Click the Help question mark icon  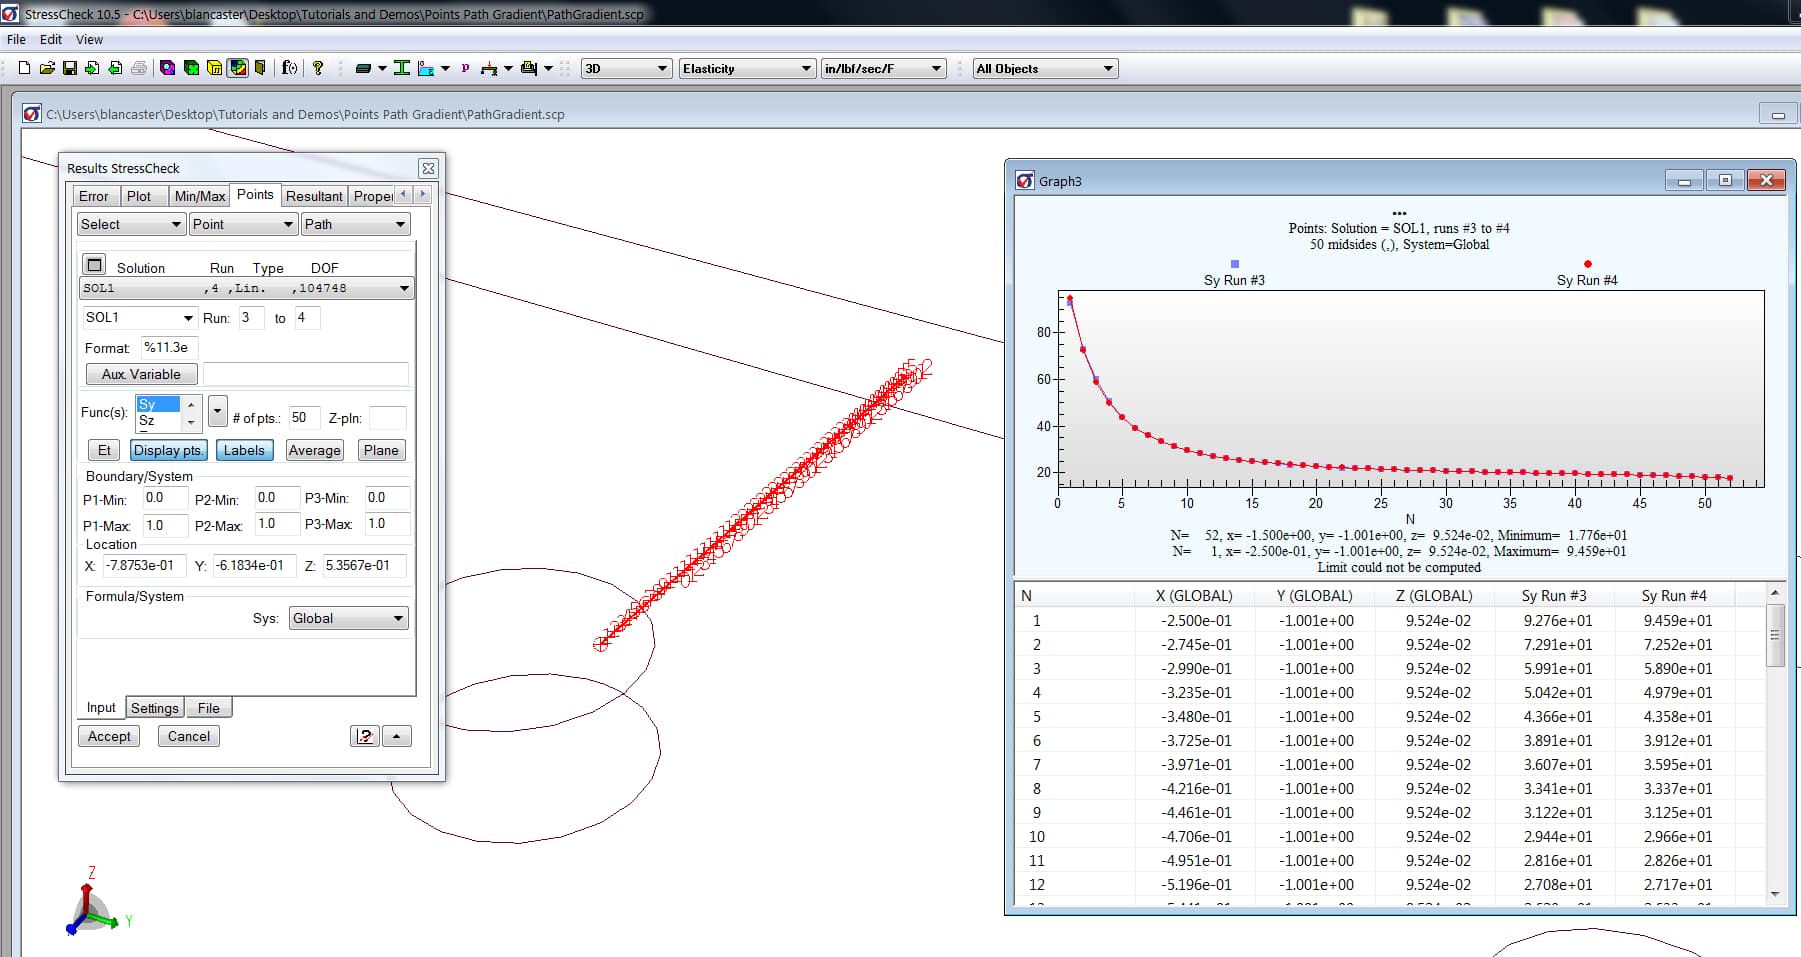[317, 68]
